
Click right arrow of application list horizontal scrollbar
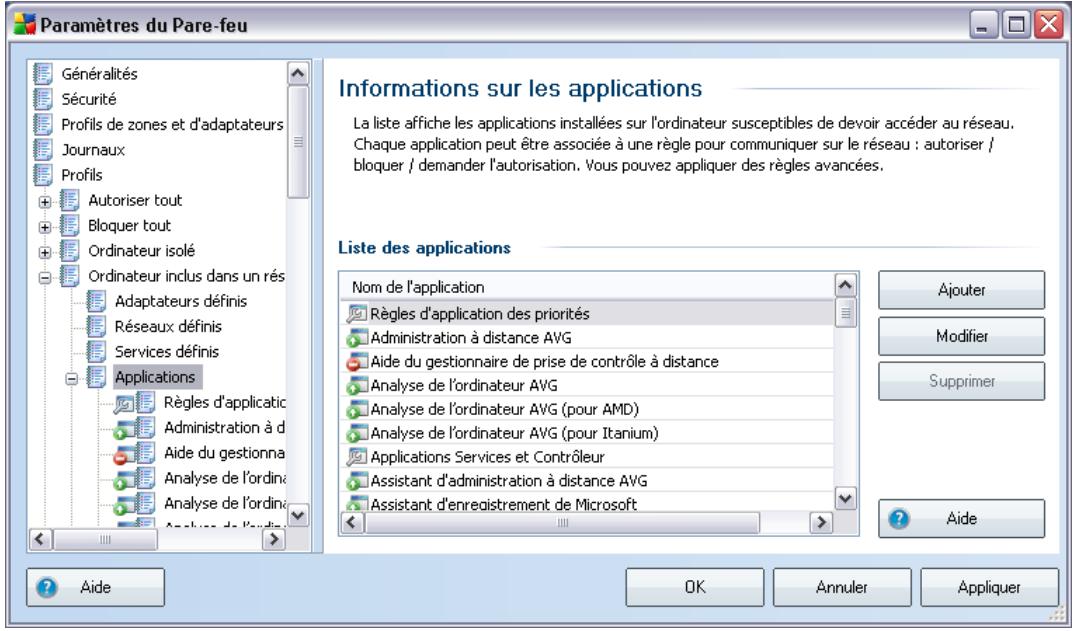point(820,523)
